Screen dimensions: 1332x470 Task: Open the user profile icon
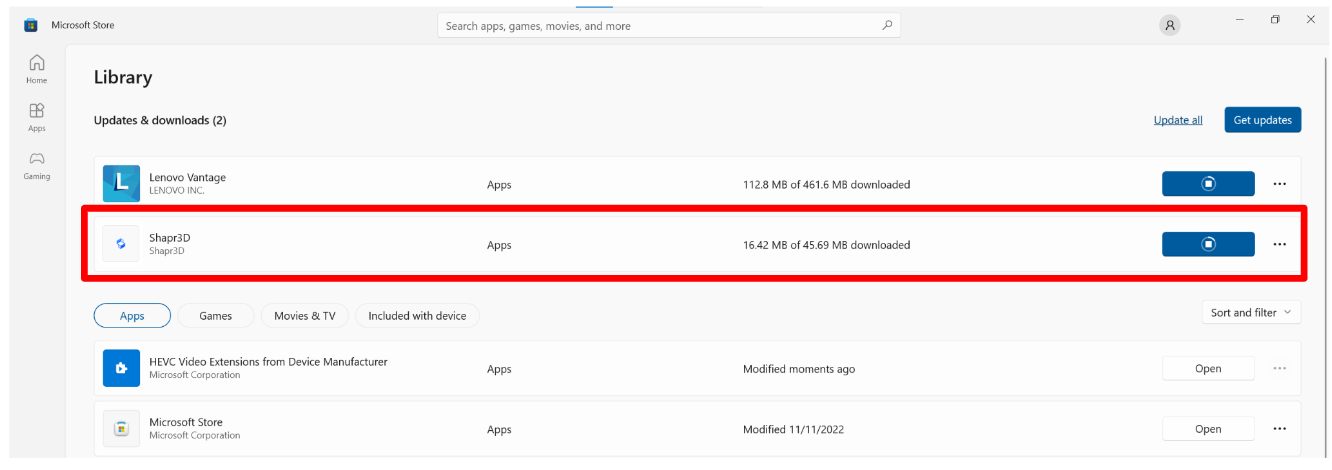click(1170, 26)
